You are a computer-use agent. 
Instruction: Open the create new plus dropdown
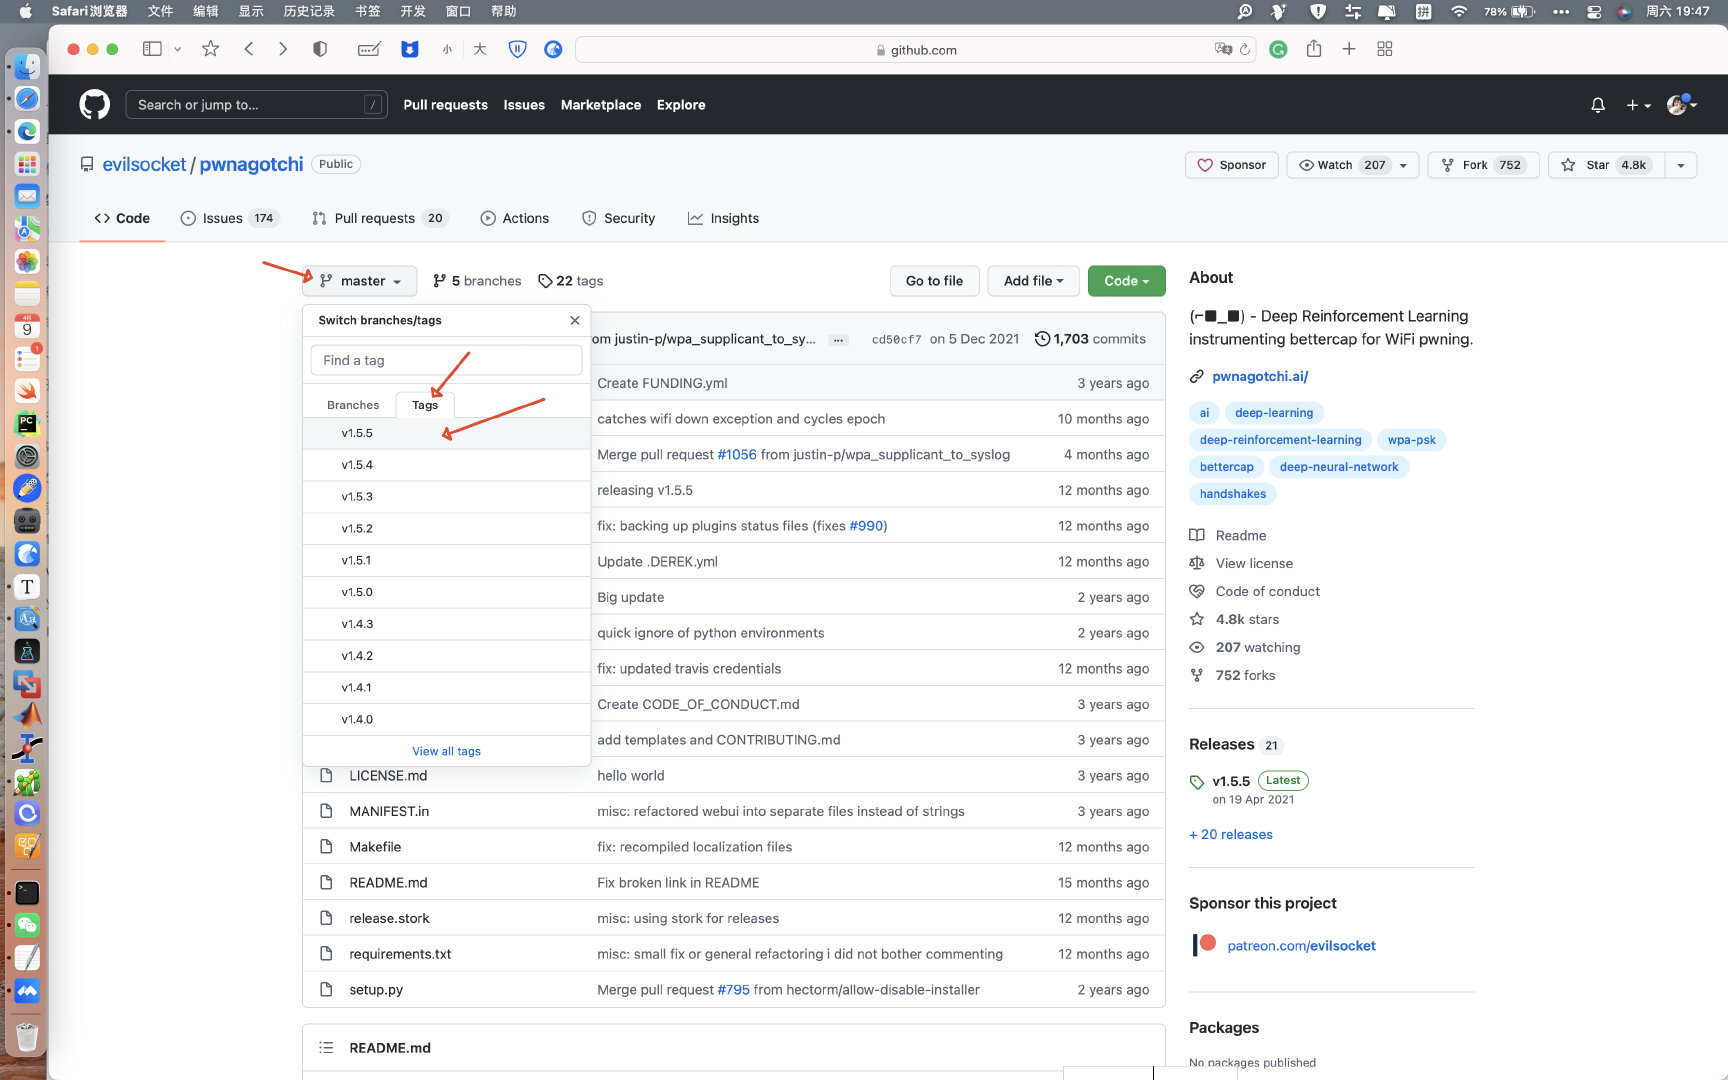[x=1637, y=105]
